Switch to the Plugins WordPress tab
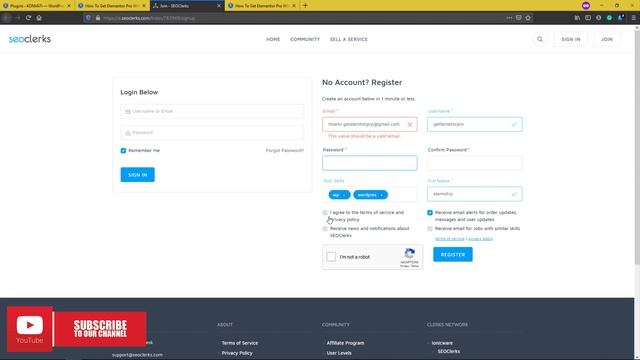The height and width of the screenshot is (360, 640). point(38,6)
